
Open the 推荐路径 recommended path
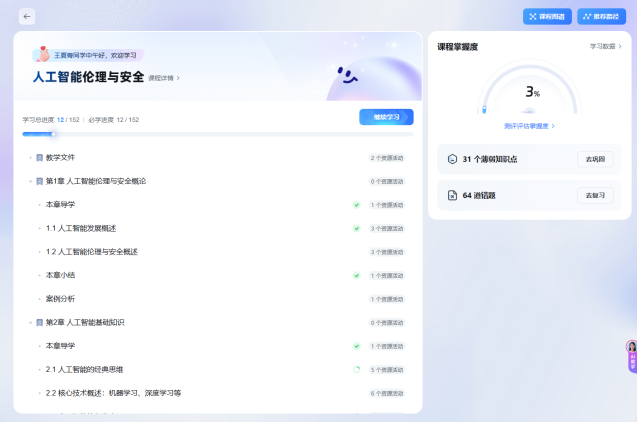[601, 17]
